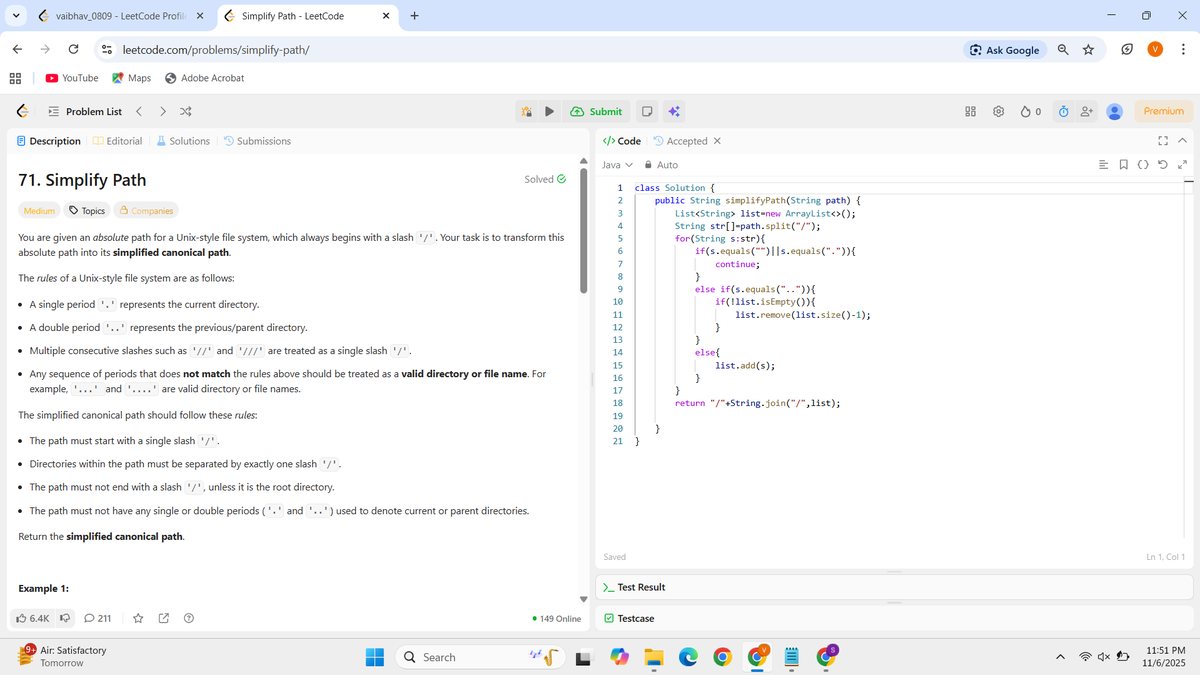Open the Accepted submission tab
The width and height of the screenshot is (1200, 675).
point(680,141)
